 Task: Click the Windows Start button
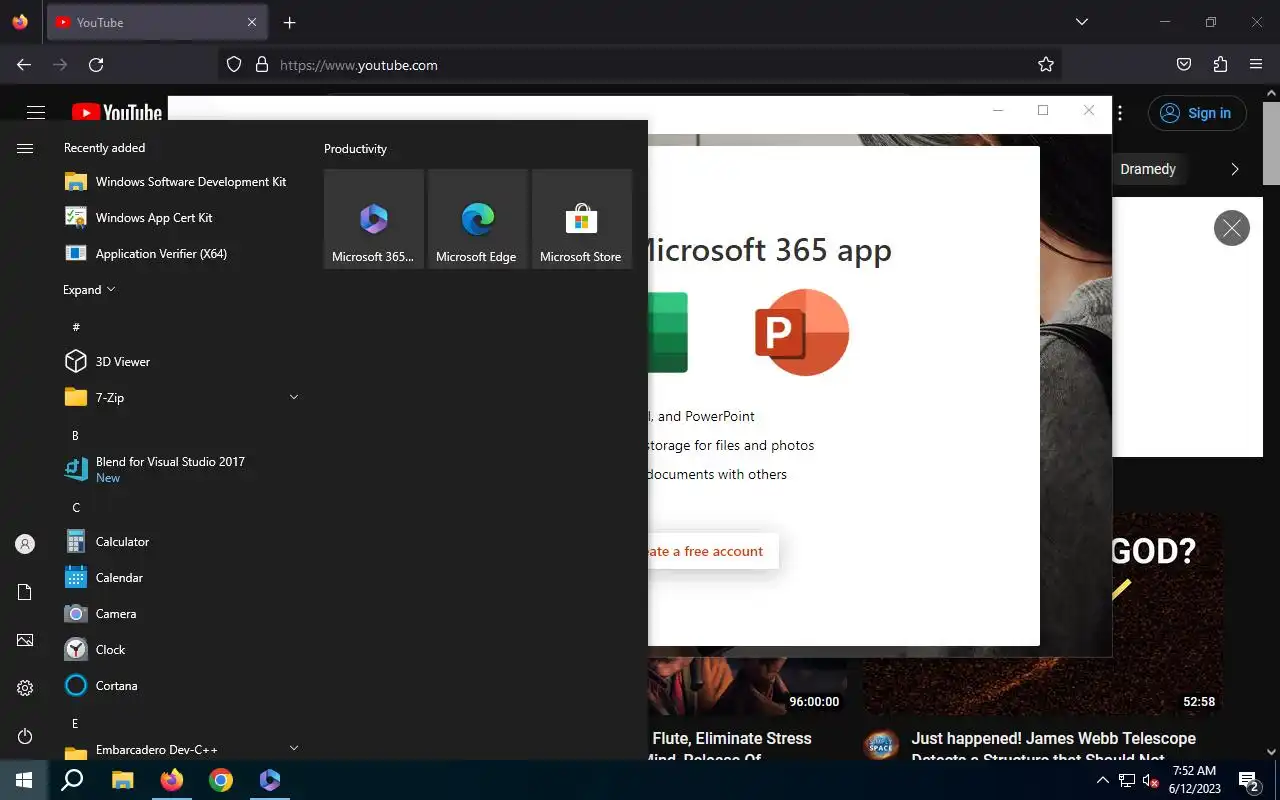click(x=24, y=780)
